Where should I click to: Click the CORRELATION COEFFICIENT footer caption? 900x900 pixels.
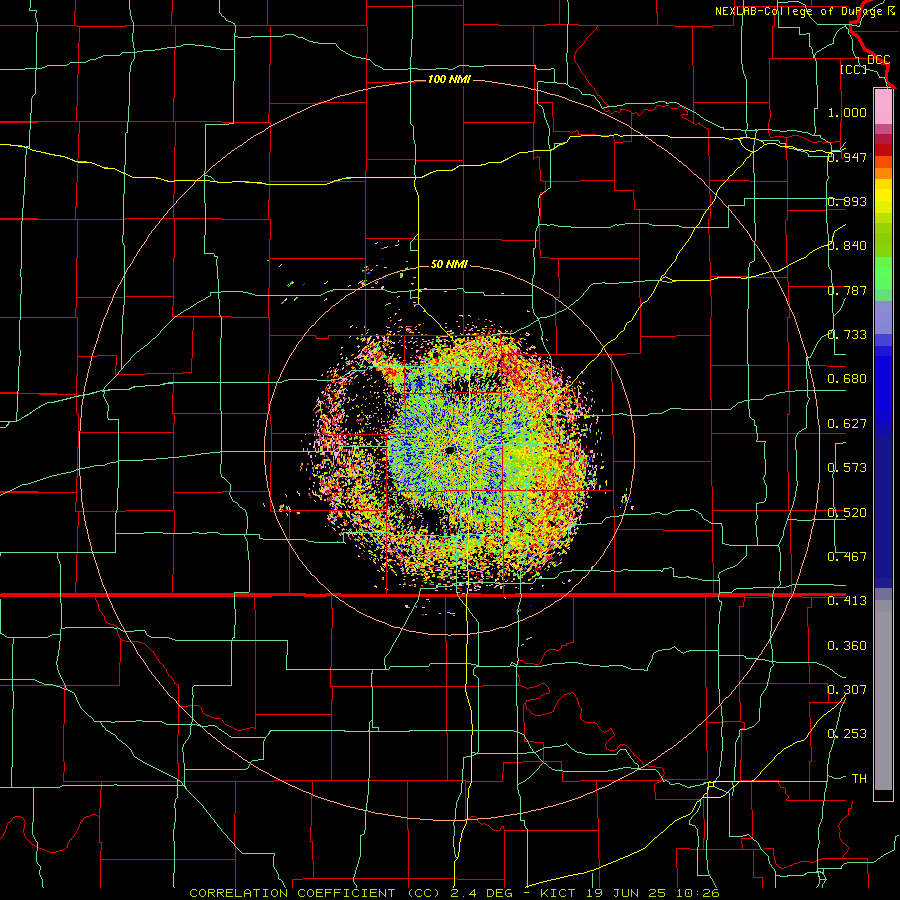pos(454,893)
